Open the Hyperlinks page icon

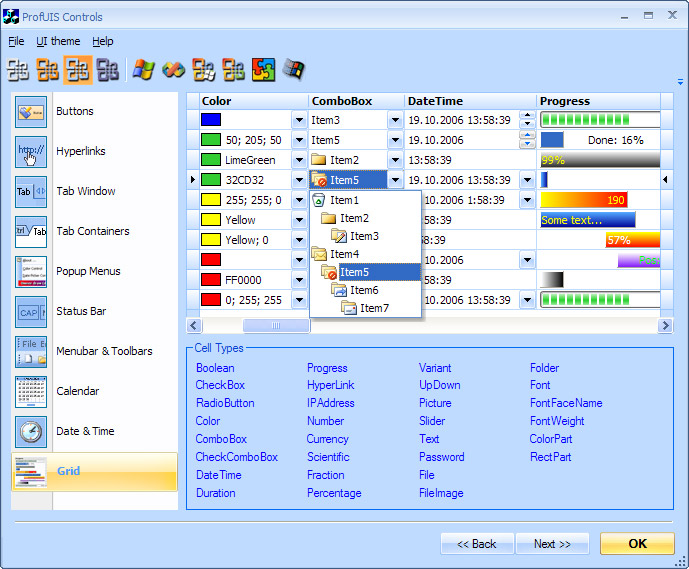pos(31,152)
